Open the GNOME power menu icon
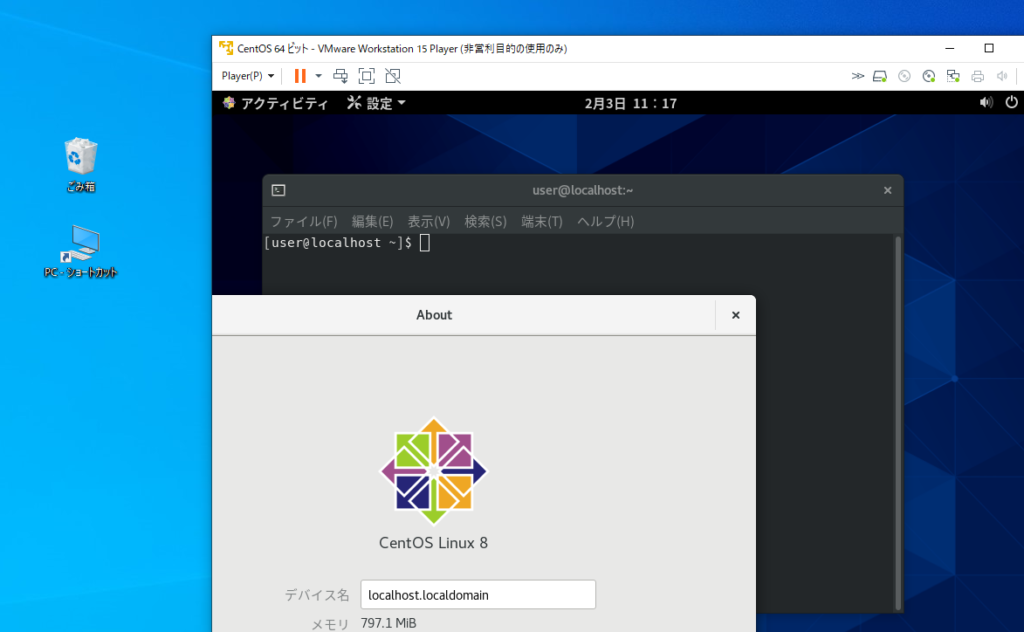The image size is (1024, 632). pos(1011,103)
